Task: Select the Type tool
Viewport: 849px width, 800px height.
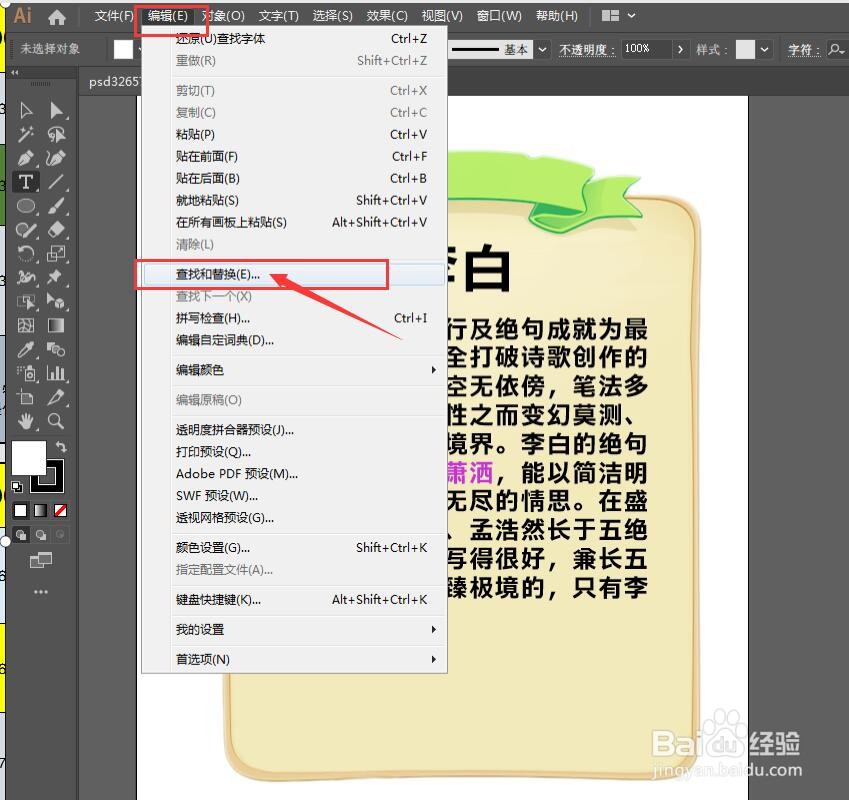Action: click(26, 181)
